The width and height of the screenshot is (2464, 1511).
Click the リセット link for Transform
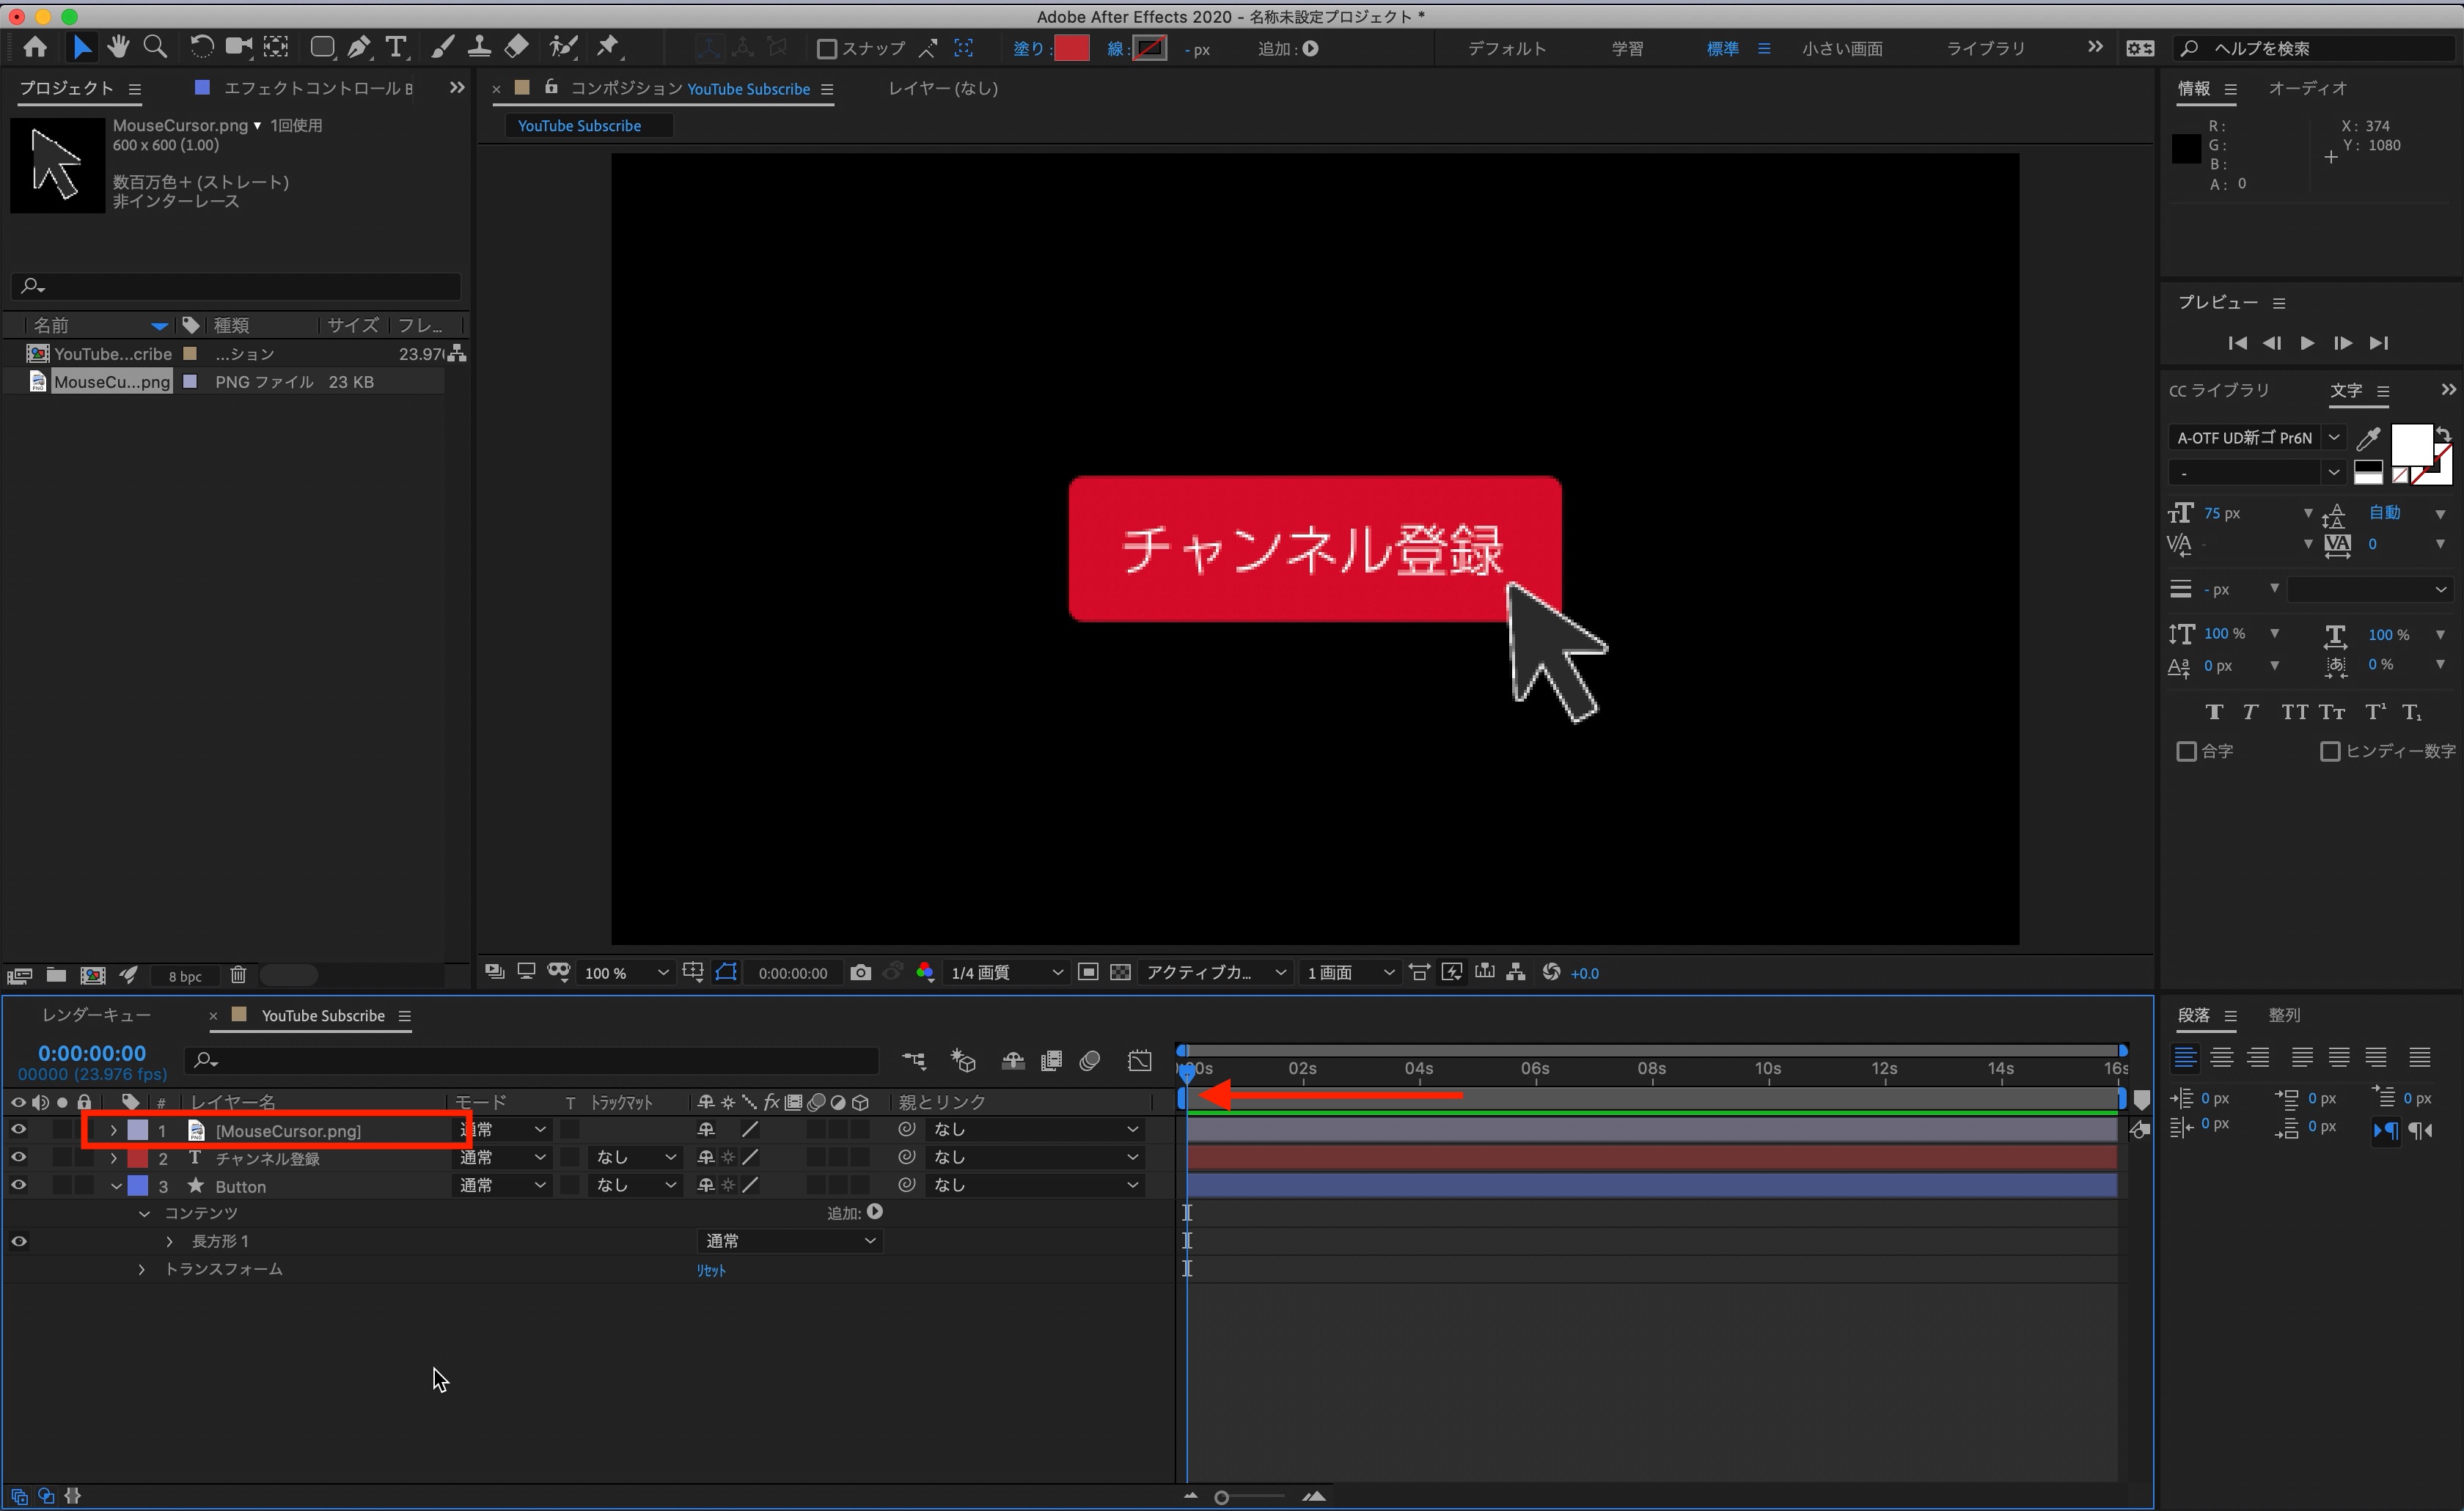(x=711, y=1270)
